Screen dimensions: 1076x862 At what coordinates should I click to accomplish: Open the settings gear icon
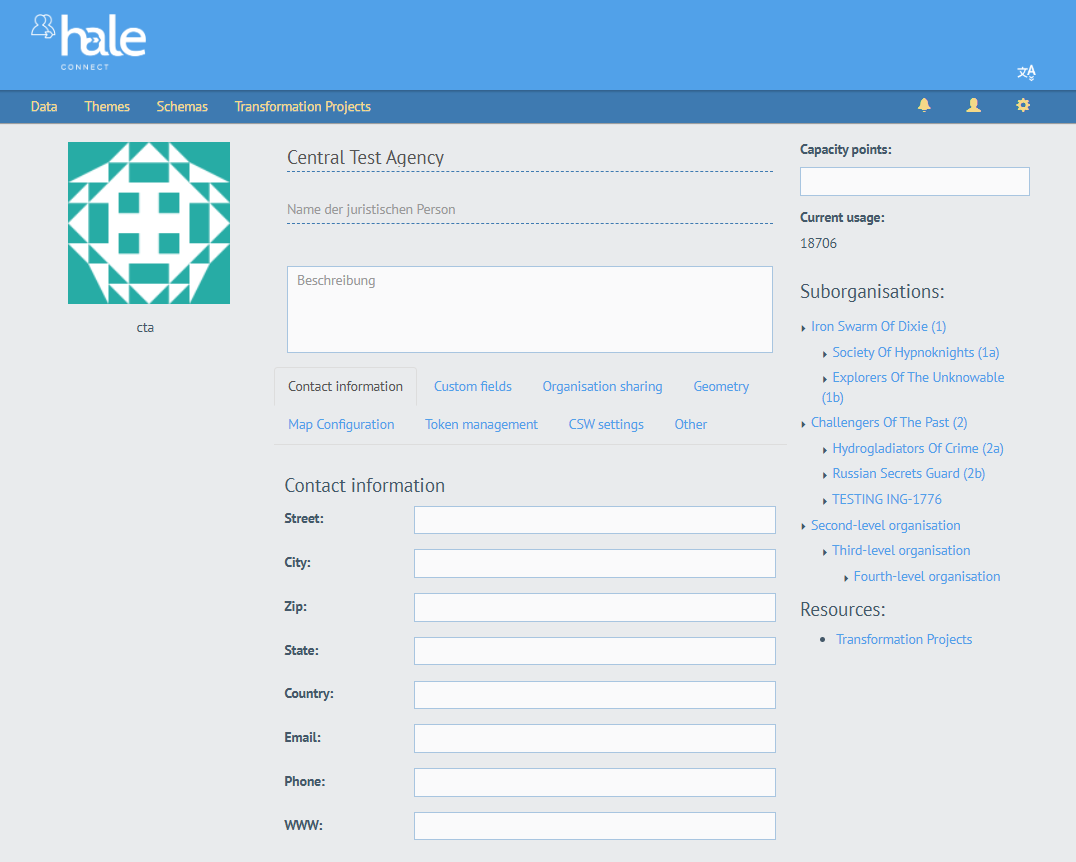1022,106
